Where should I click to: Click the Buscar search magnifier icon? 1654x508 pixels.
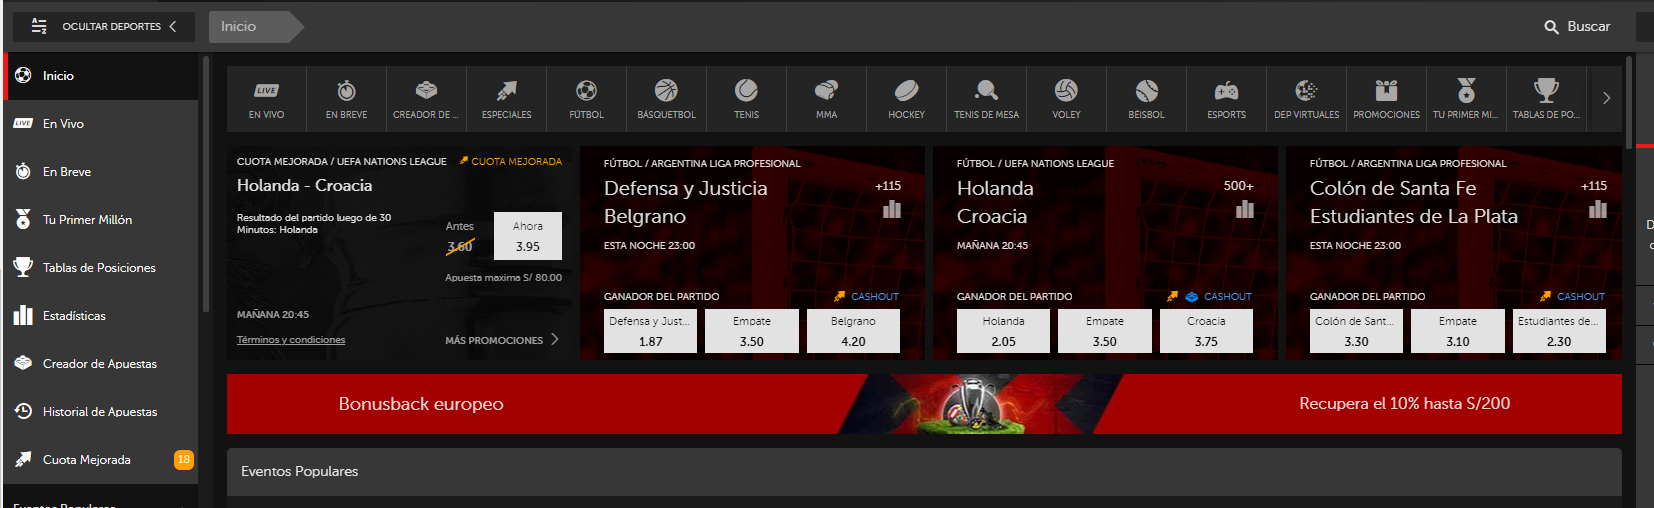(x=1551, y=27)
